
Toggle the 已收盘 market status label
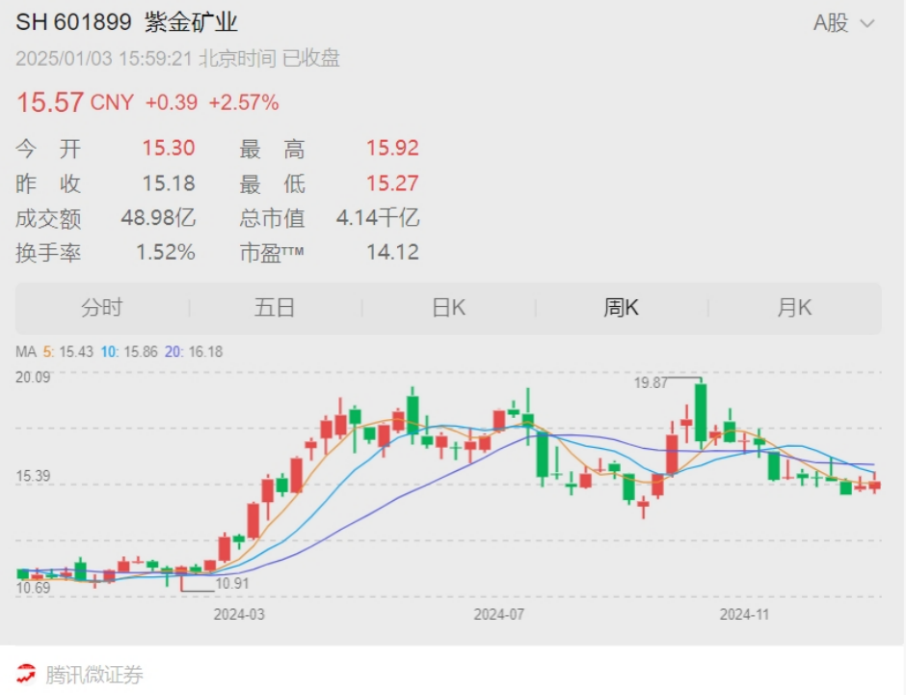pos(310,59)
